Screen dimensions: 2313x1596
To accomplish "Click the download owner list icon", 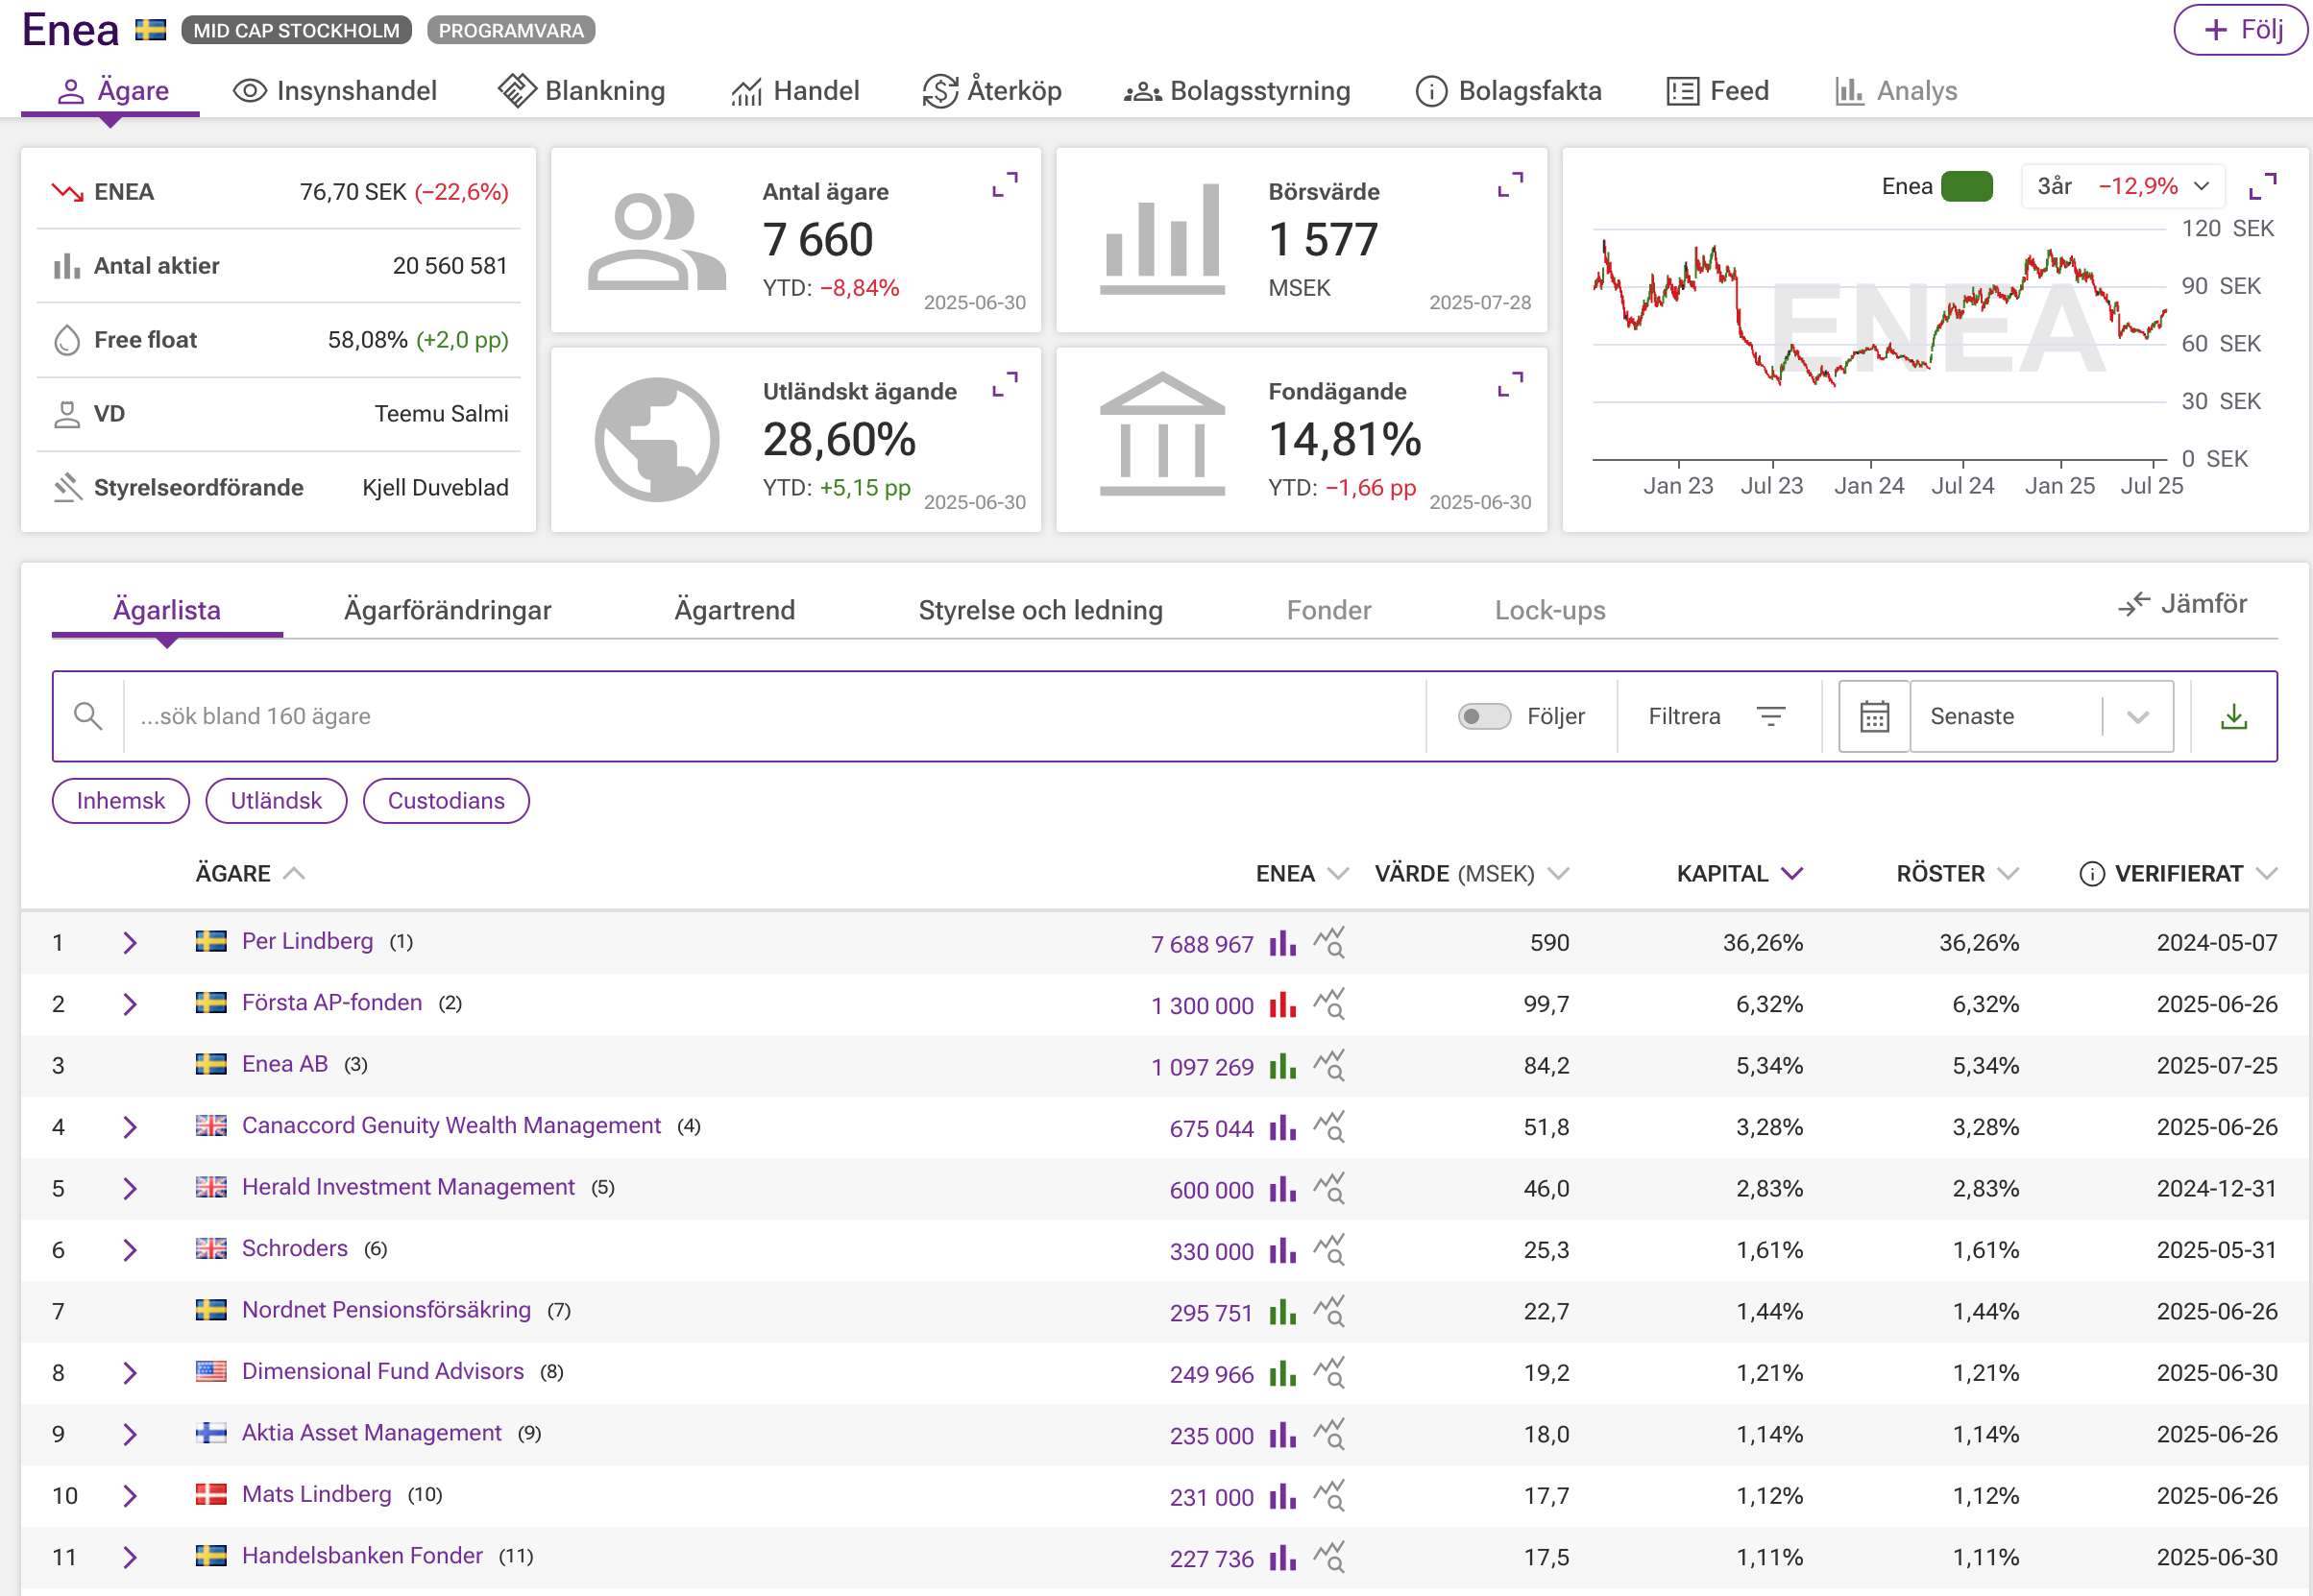I will click(x=2233, y=716).
